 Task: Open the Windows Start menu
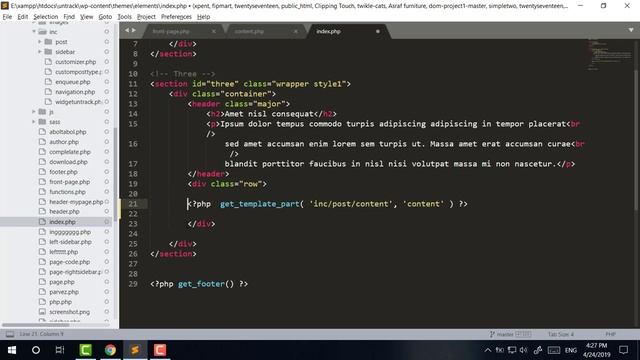(12, 350)
